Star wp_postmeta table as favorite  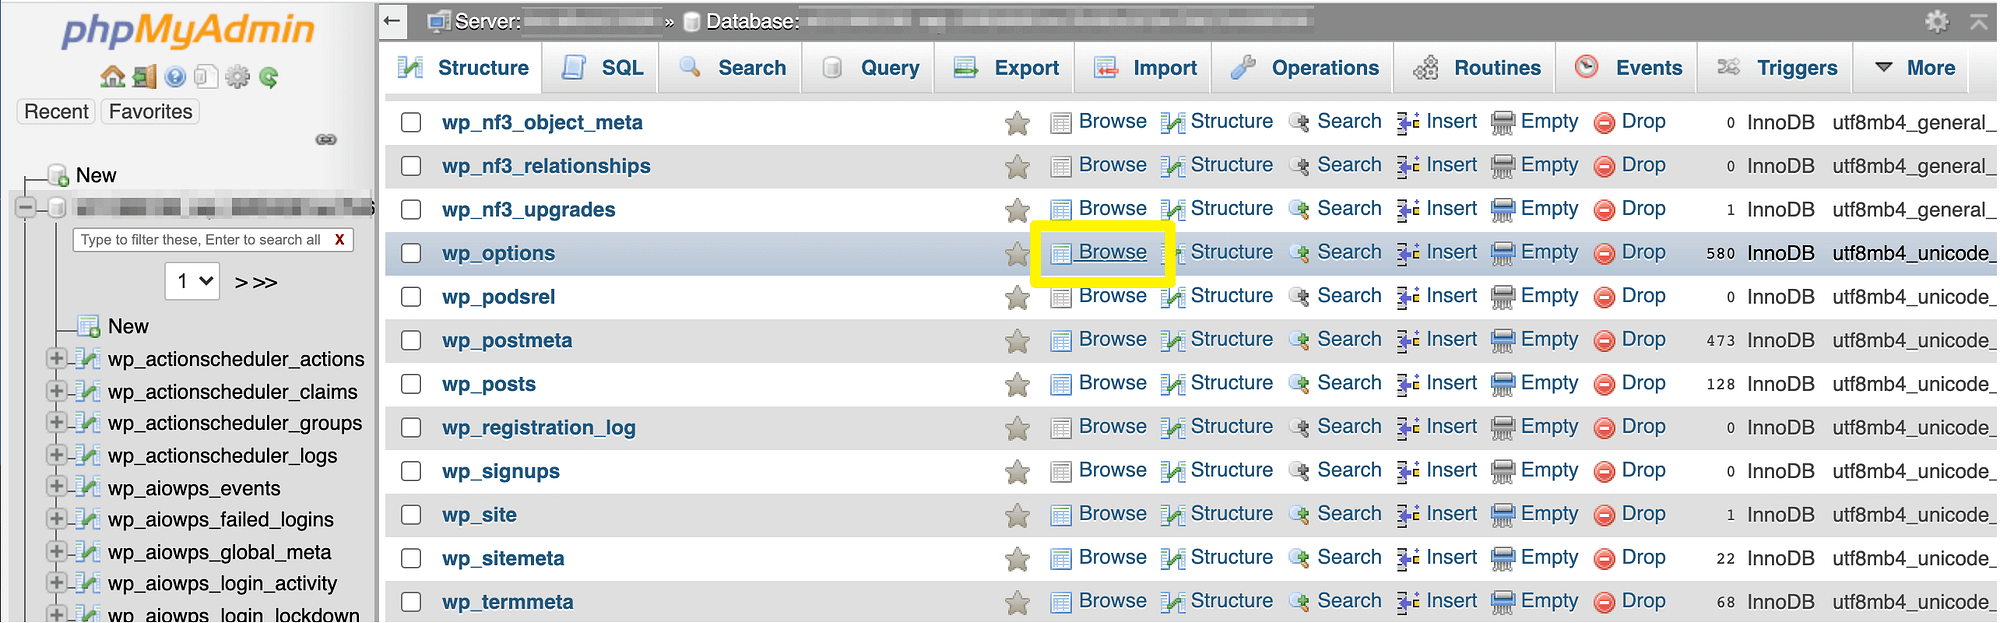click(x=1017, y=341)
